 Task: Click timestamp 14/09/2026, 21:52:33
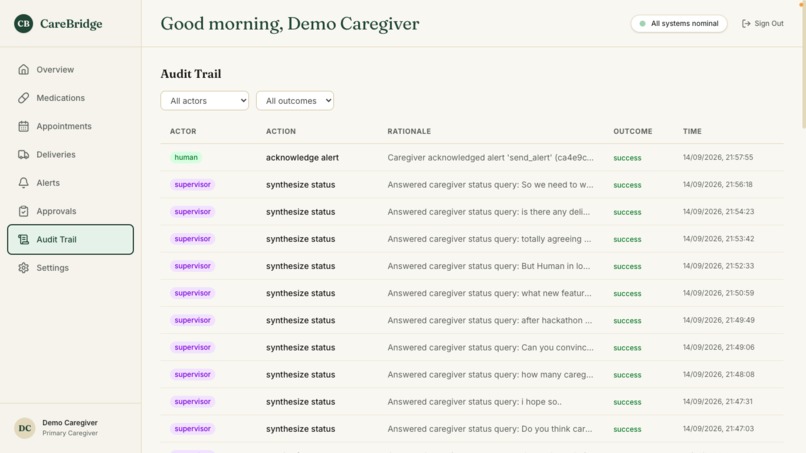718,266
